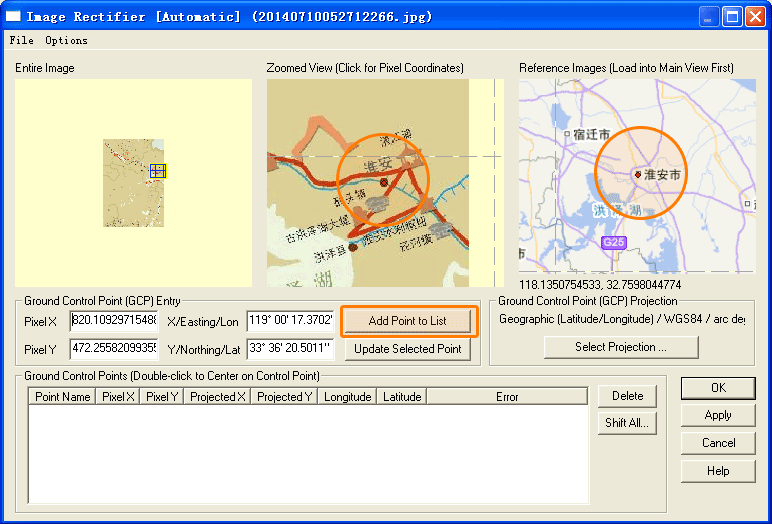The width and height of the screenshot is (772, 524).
Task: Click the Shift All button
Action: tap(627, 423)
